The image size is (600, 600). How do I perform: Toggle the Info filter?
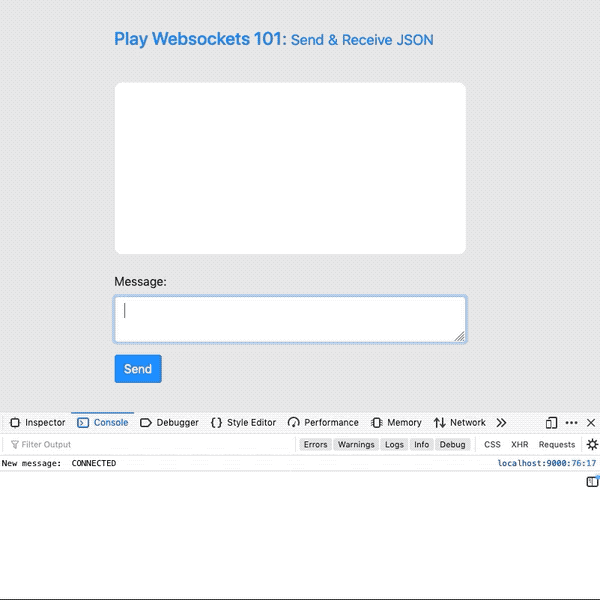421,444
